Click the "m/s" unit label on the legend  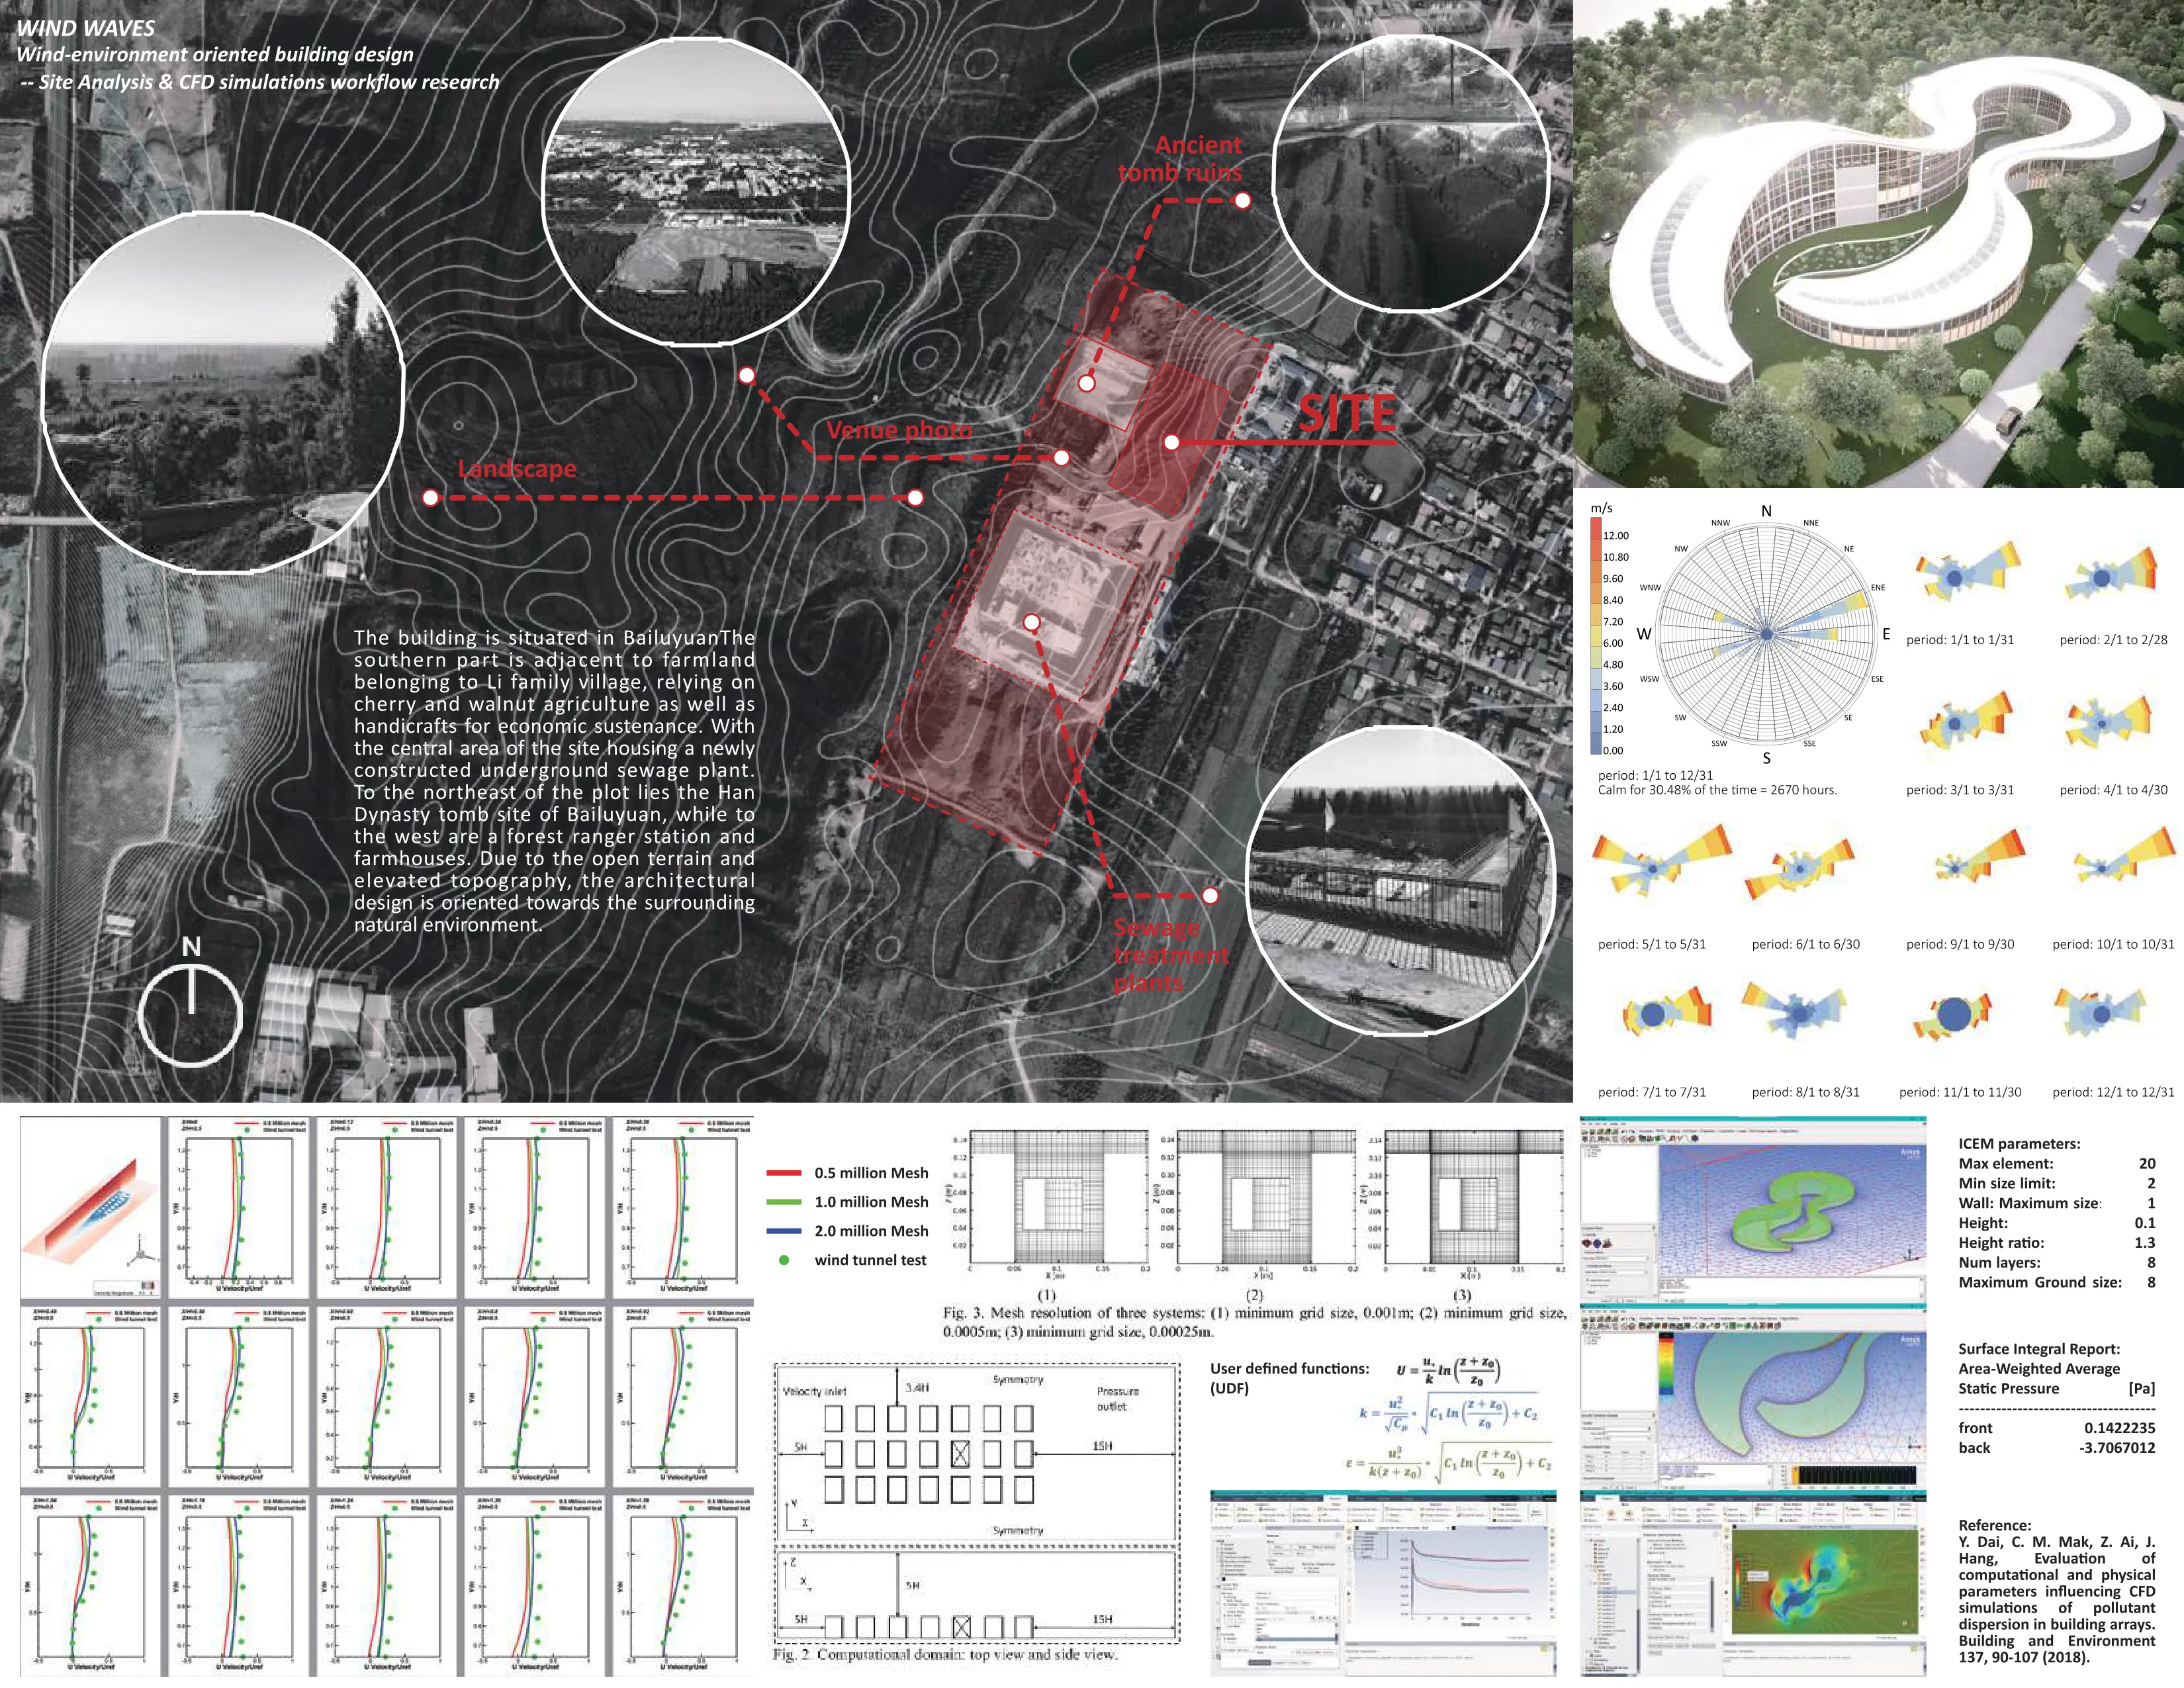tap(1601, 508)
